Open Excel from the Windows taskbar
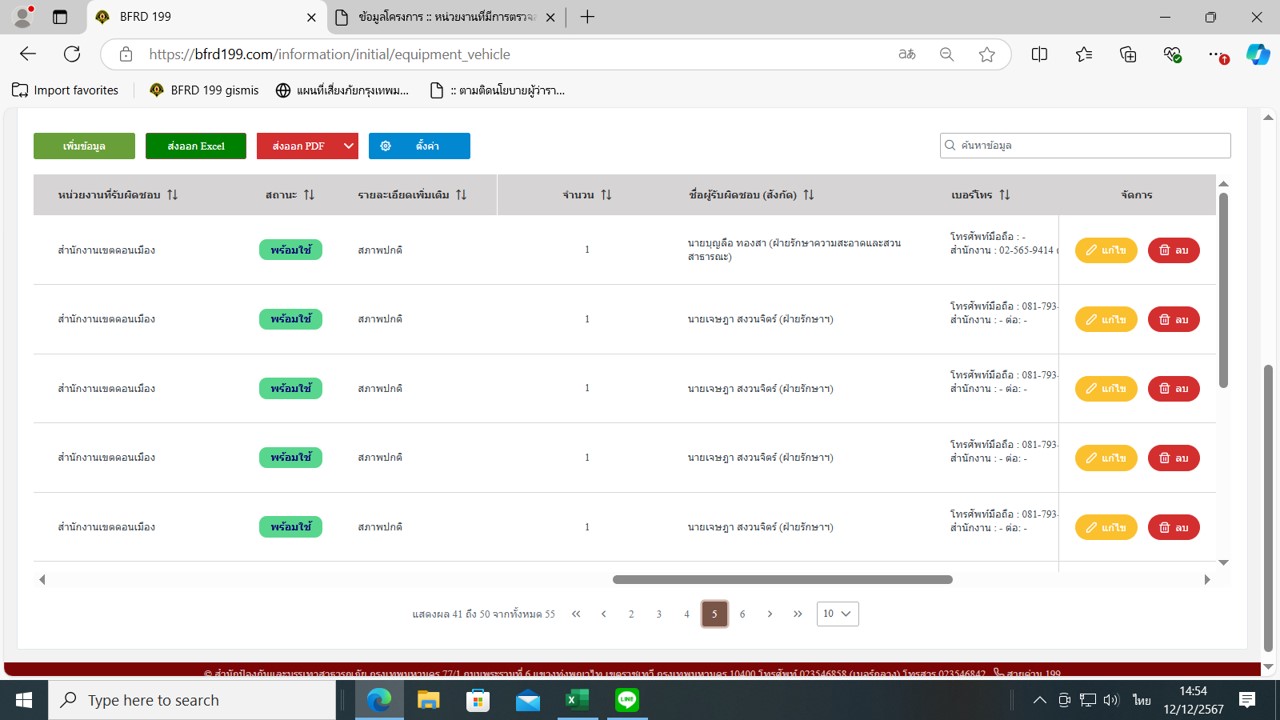Screen dimensions: 1280x720 tap(577, 700)
